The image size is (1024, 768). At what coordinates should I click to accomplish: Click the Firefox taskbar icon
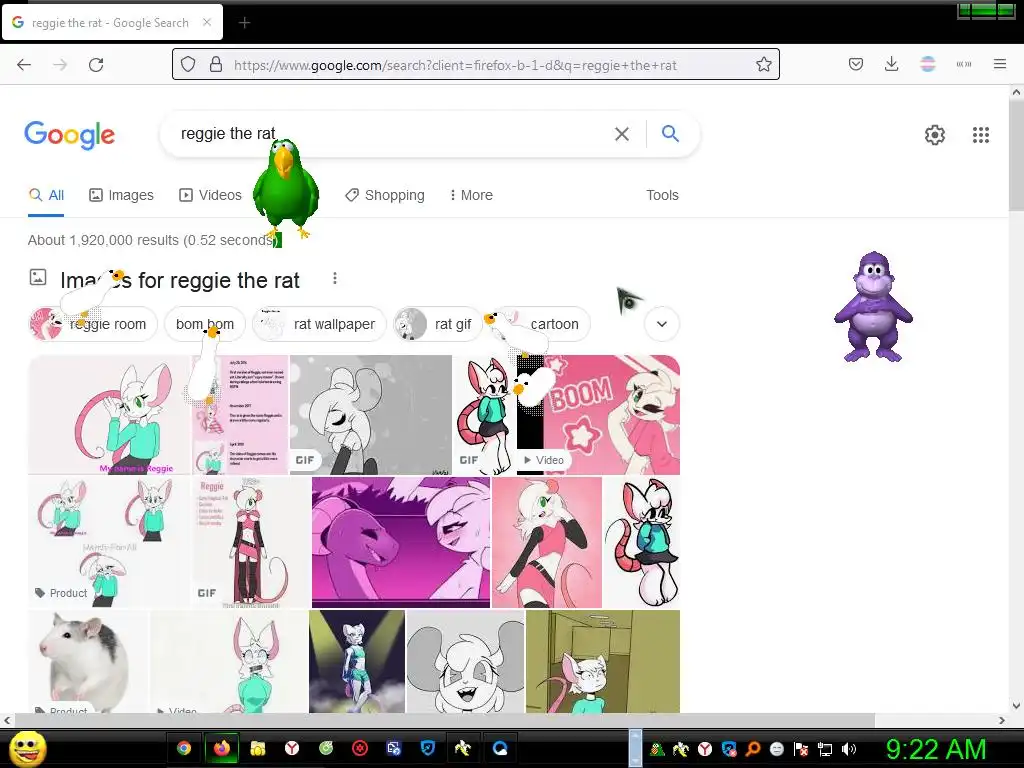221,748
